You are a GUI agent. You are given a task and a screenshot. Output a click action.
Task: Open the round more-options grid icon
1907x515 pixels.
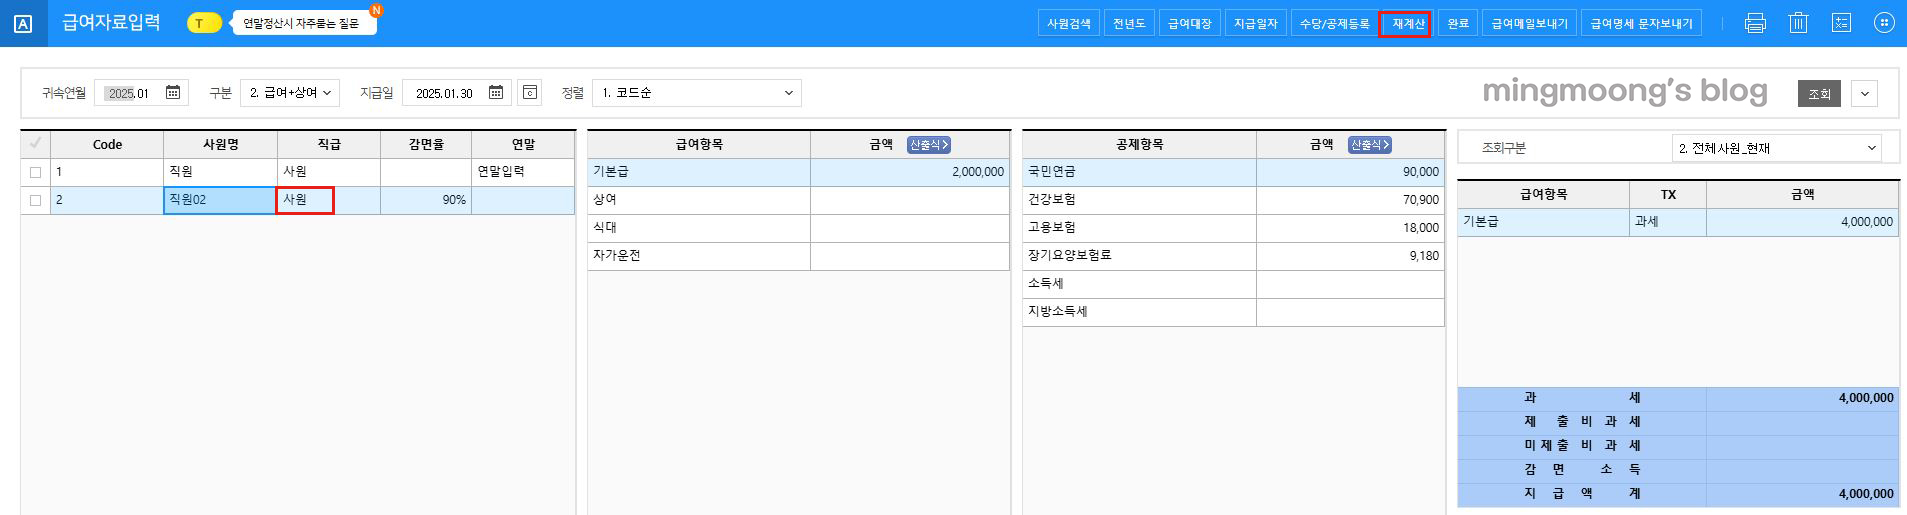1884,23
